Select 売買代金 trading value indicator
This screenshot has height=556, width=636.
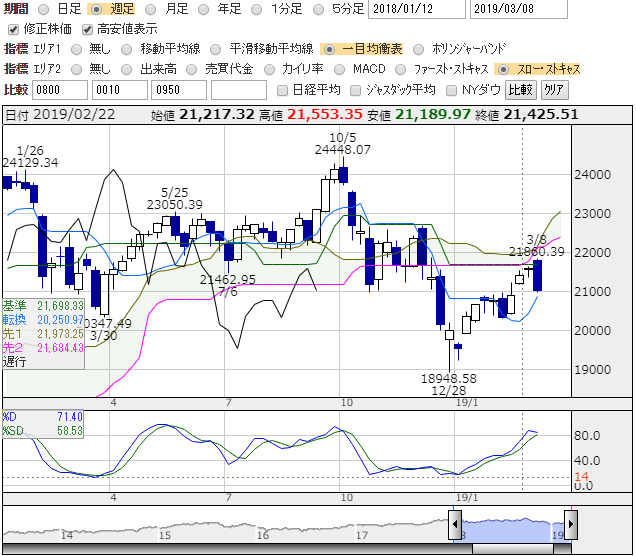(x=191, y=70)
